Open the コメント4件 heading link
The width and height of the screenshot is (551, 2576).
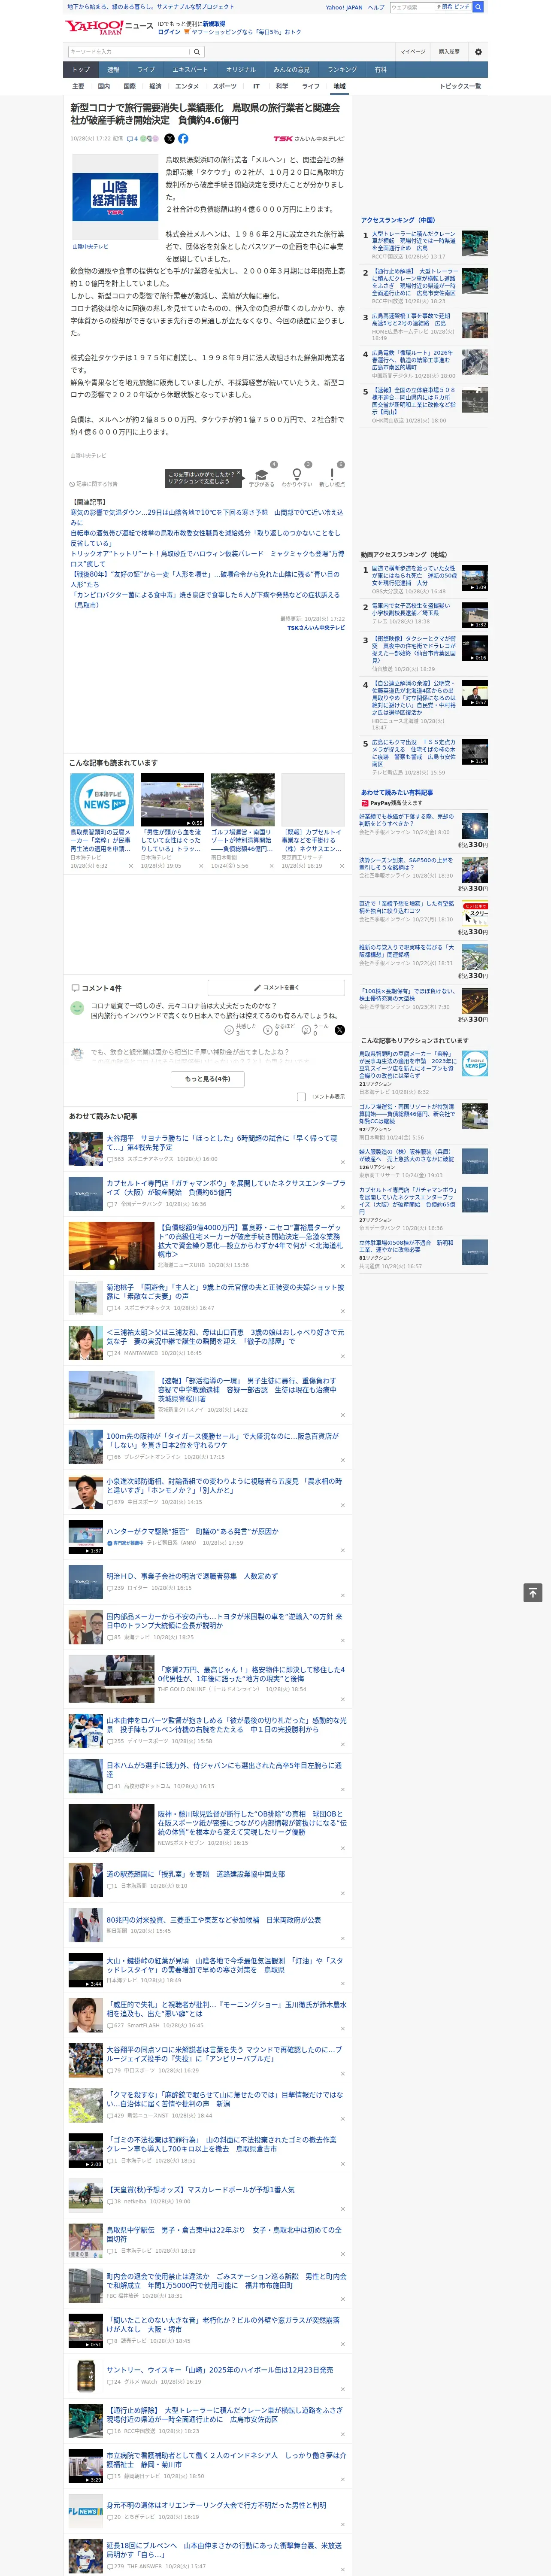pyautogui.click(x=96, y=987)
